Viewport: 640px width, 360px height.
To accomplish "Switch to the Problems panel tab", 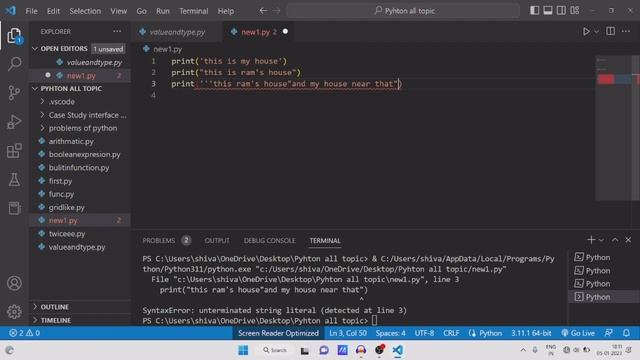I will pyautogui.click(x=159, y=241).
